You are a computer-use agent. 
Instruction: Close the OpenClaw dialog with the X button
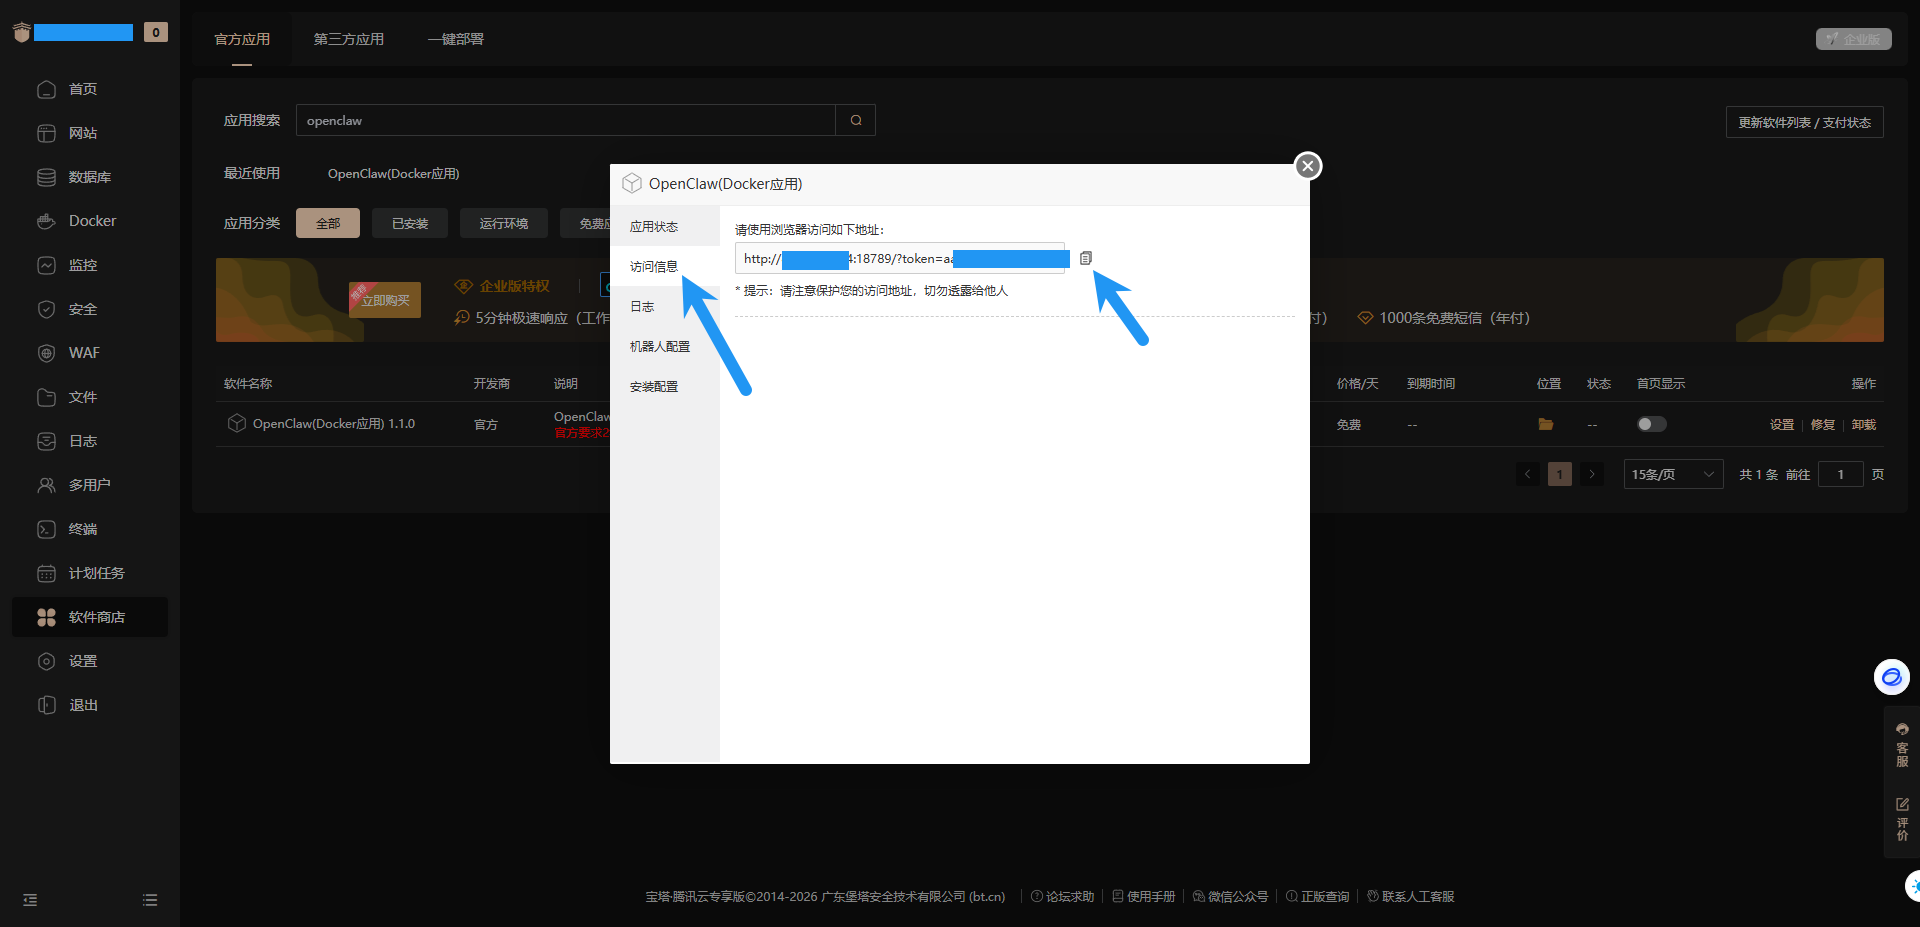pos(1307,166)
